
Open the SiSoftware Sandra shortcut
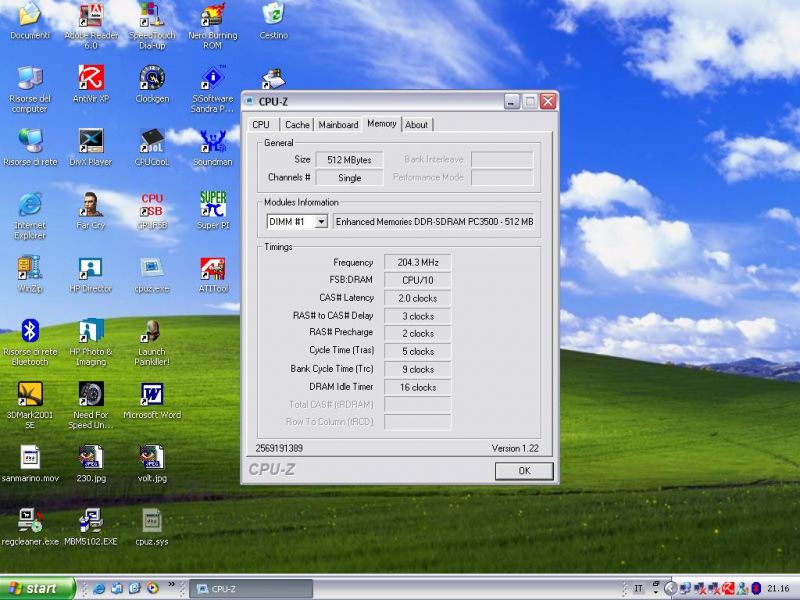[x=213, y=89]
